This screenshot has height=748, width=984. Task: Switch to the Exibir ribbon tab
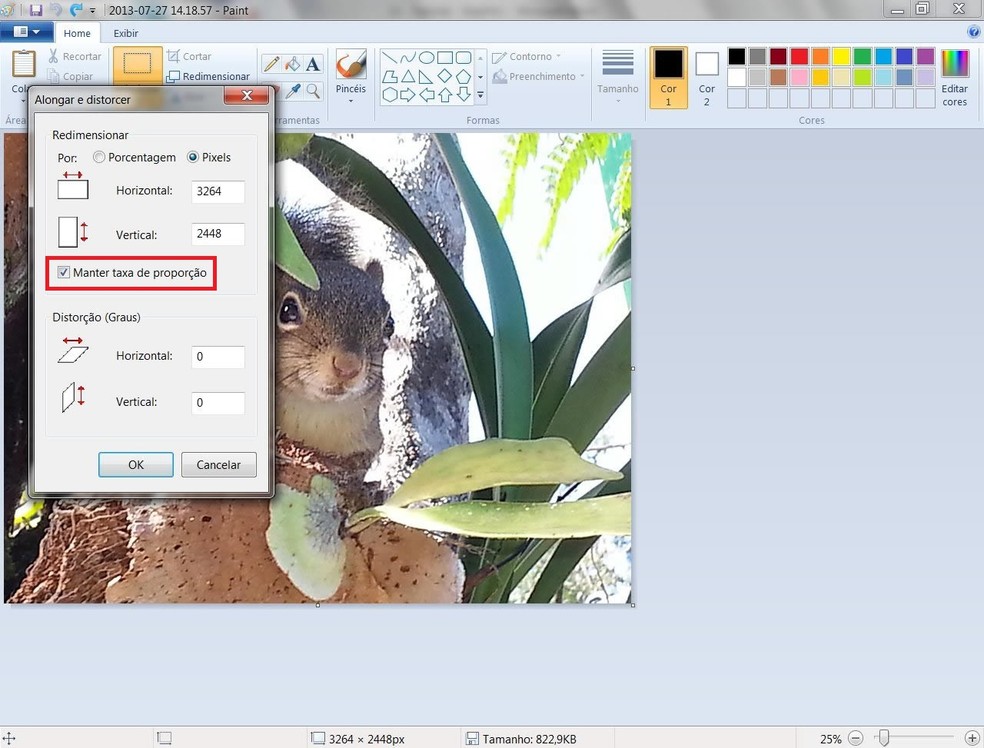click(x=126, y=33)
